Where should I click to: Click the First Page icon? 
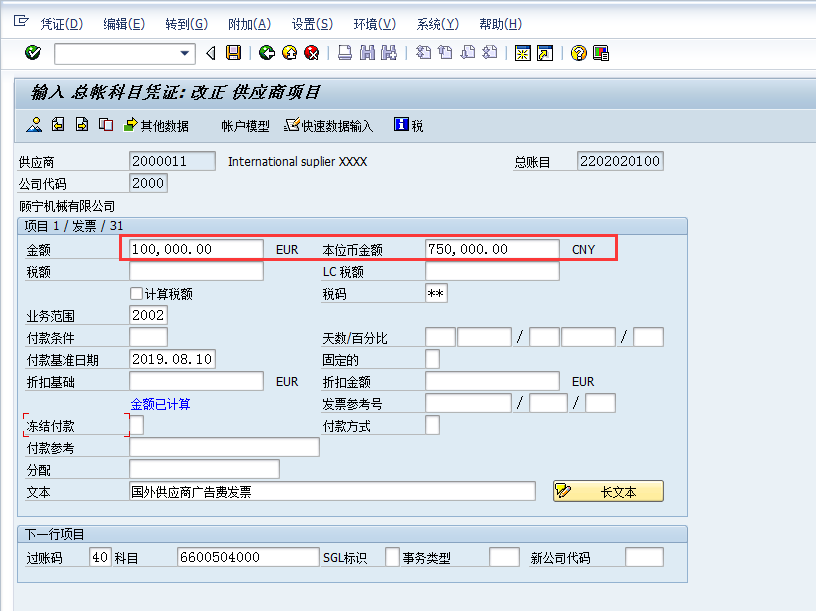point(423,53)
